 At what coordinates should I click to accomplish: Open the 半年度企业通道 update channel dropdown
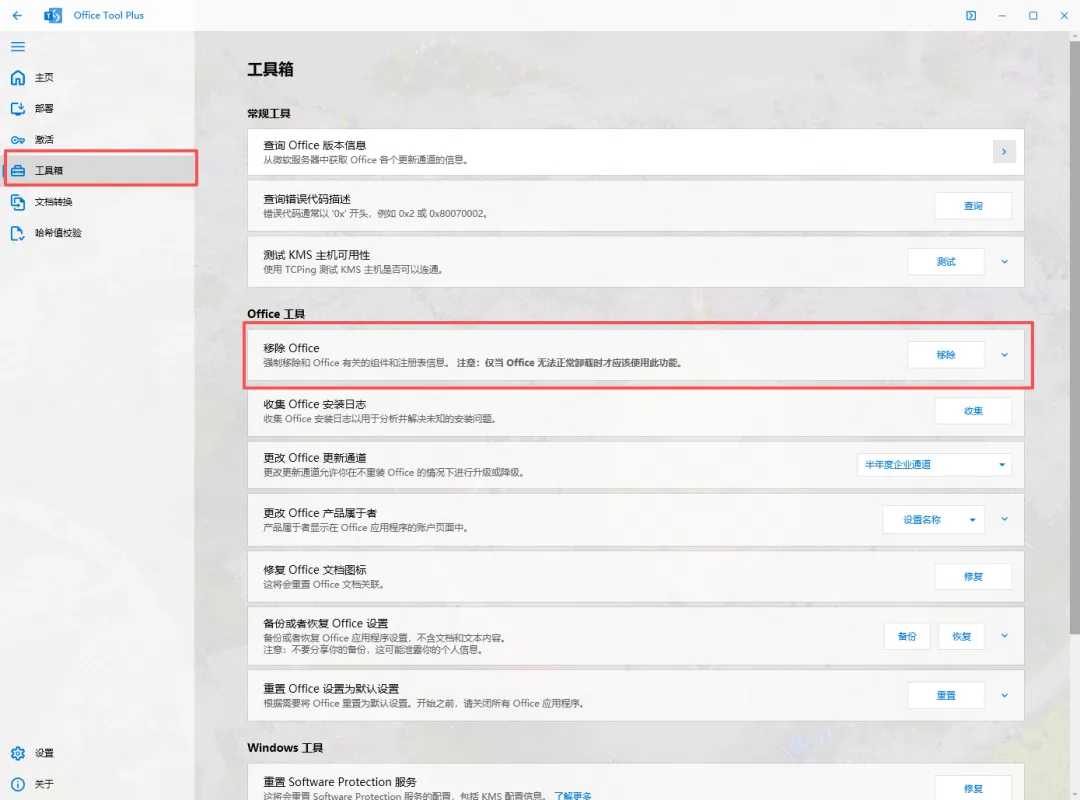click(934, 464)
